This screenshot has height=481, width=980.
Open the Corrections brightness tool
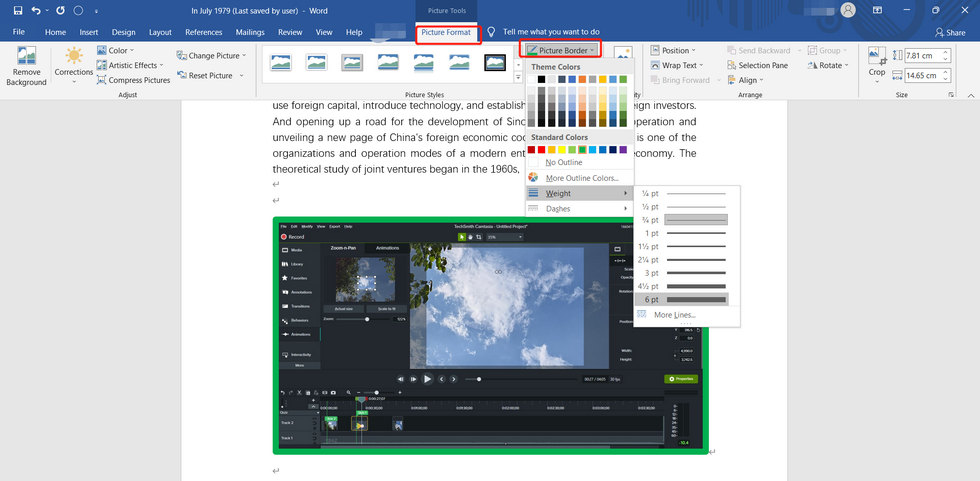[x=74, y=66]
